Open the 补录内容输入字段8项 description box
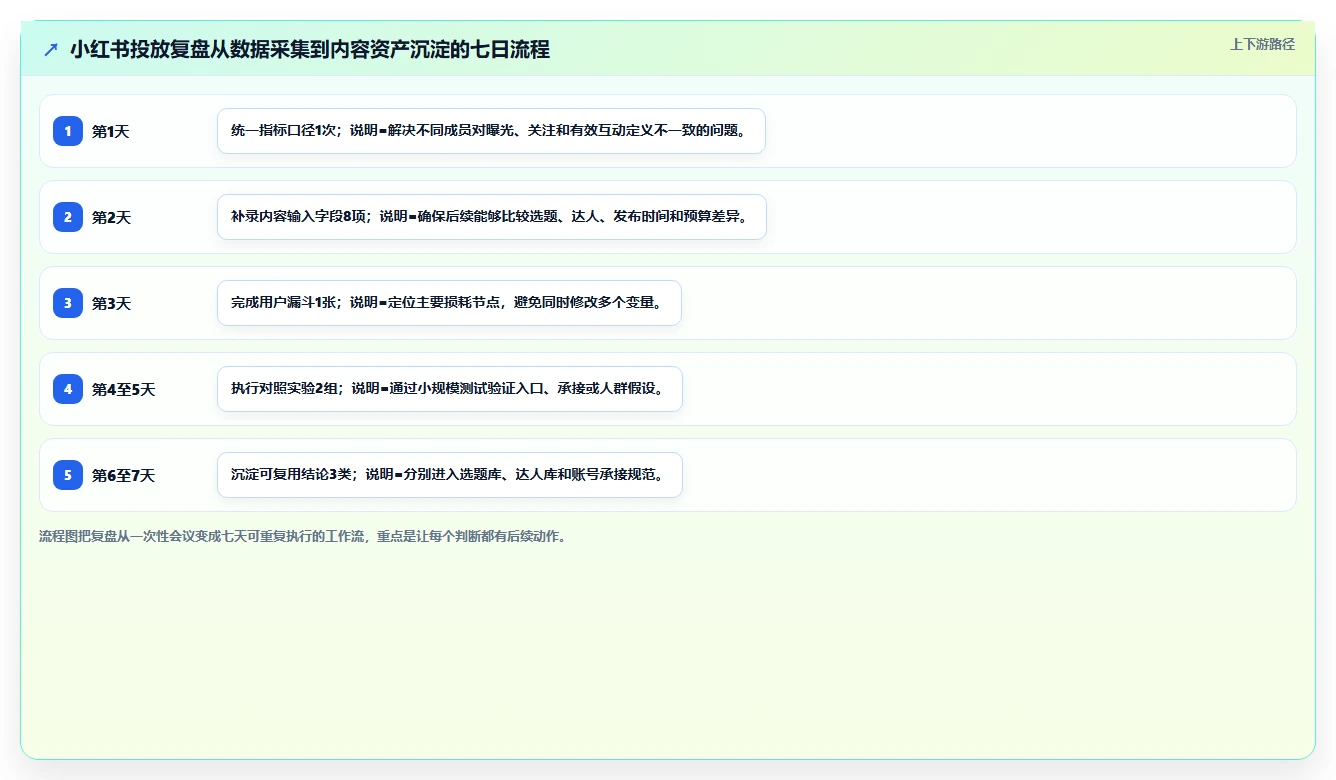This screenshot has width=1336, height=780. point(491,217)
